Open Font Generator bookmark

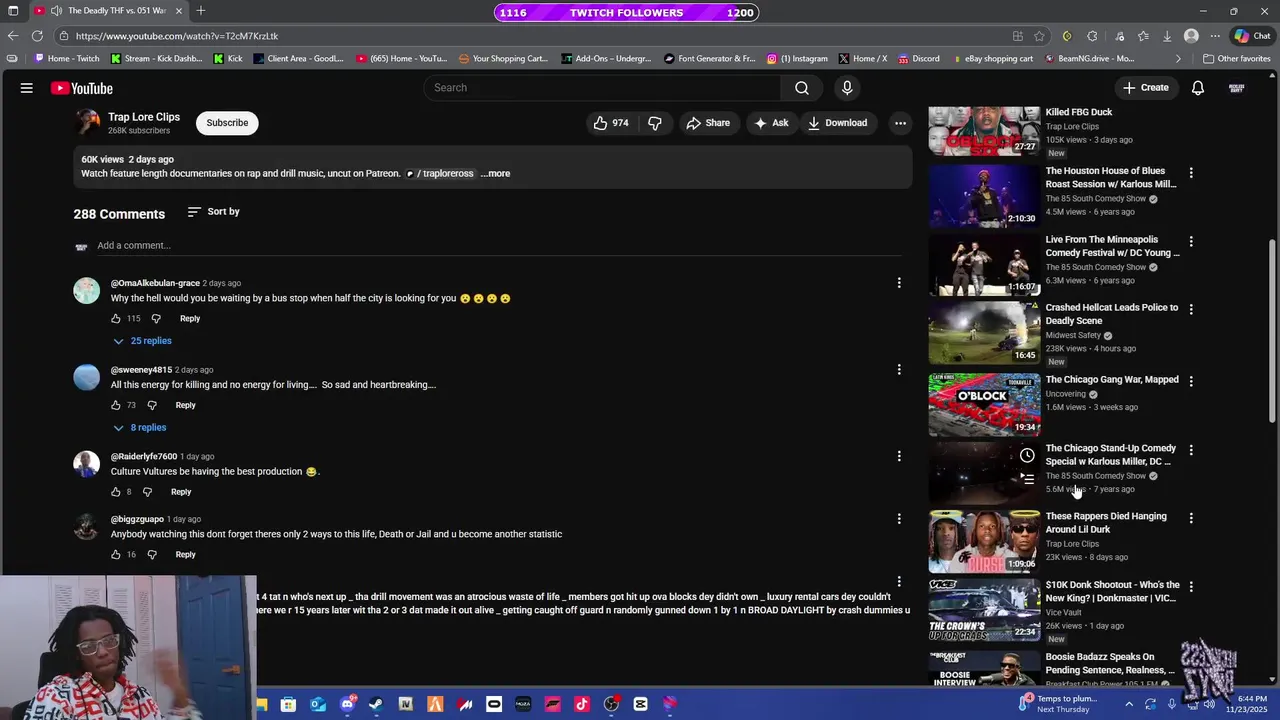click(x=708, y=59)
